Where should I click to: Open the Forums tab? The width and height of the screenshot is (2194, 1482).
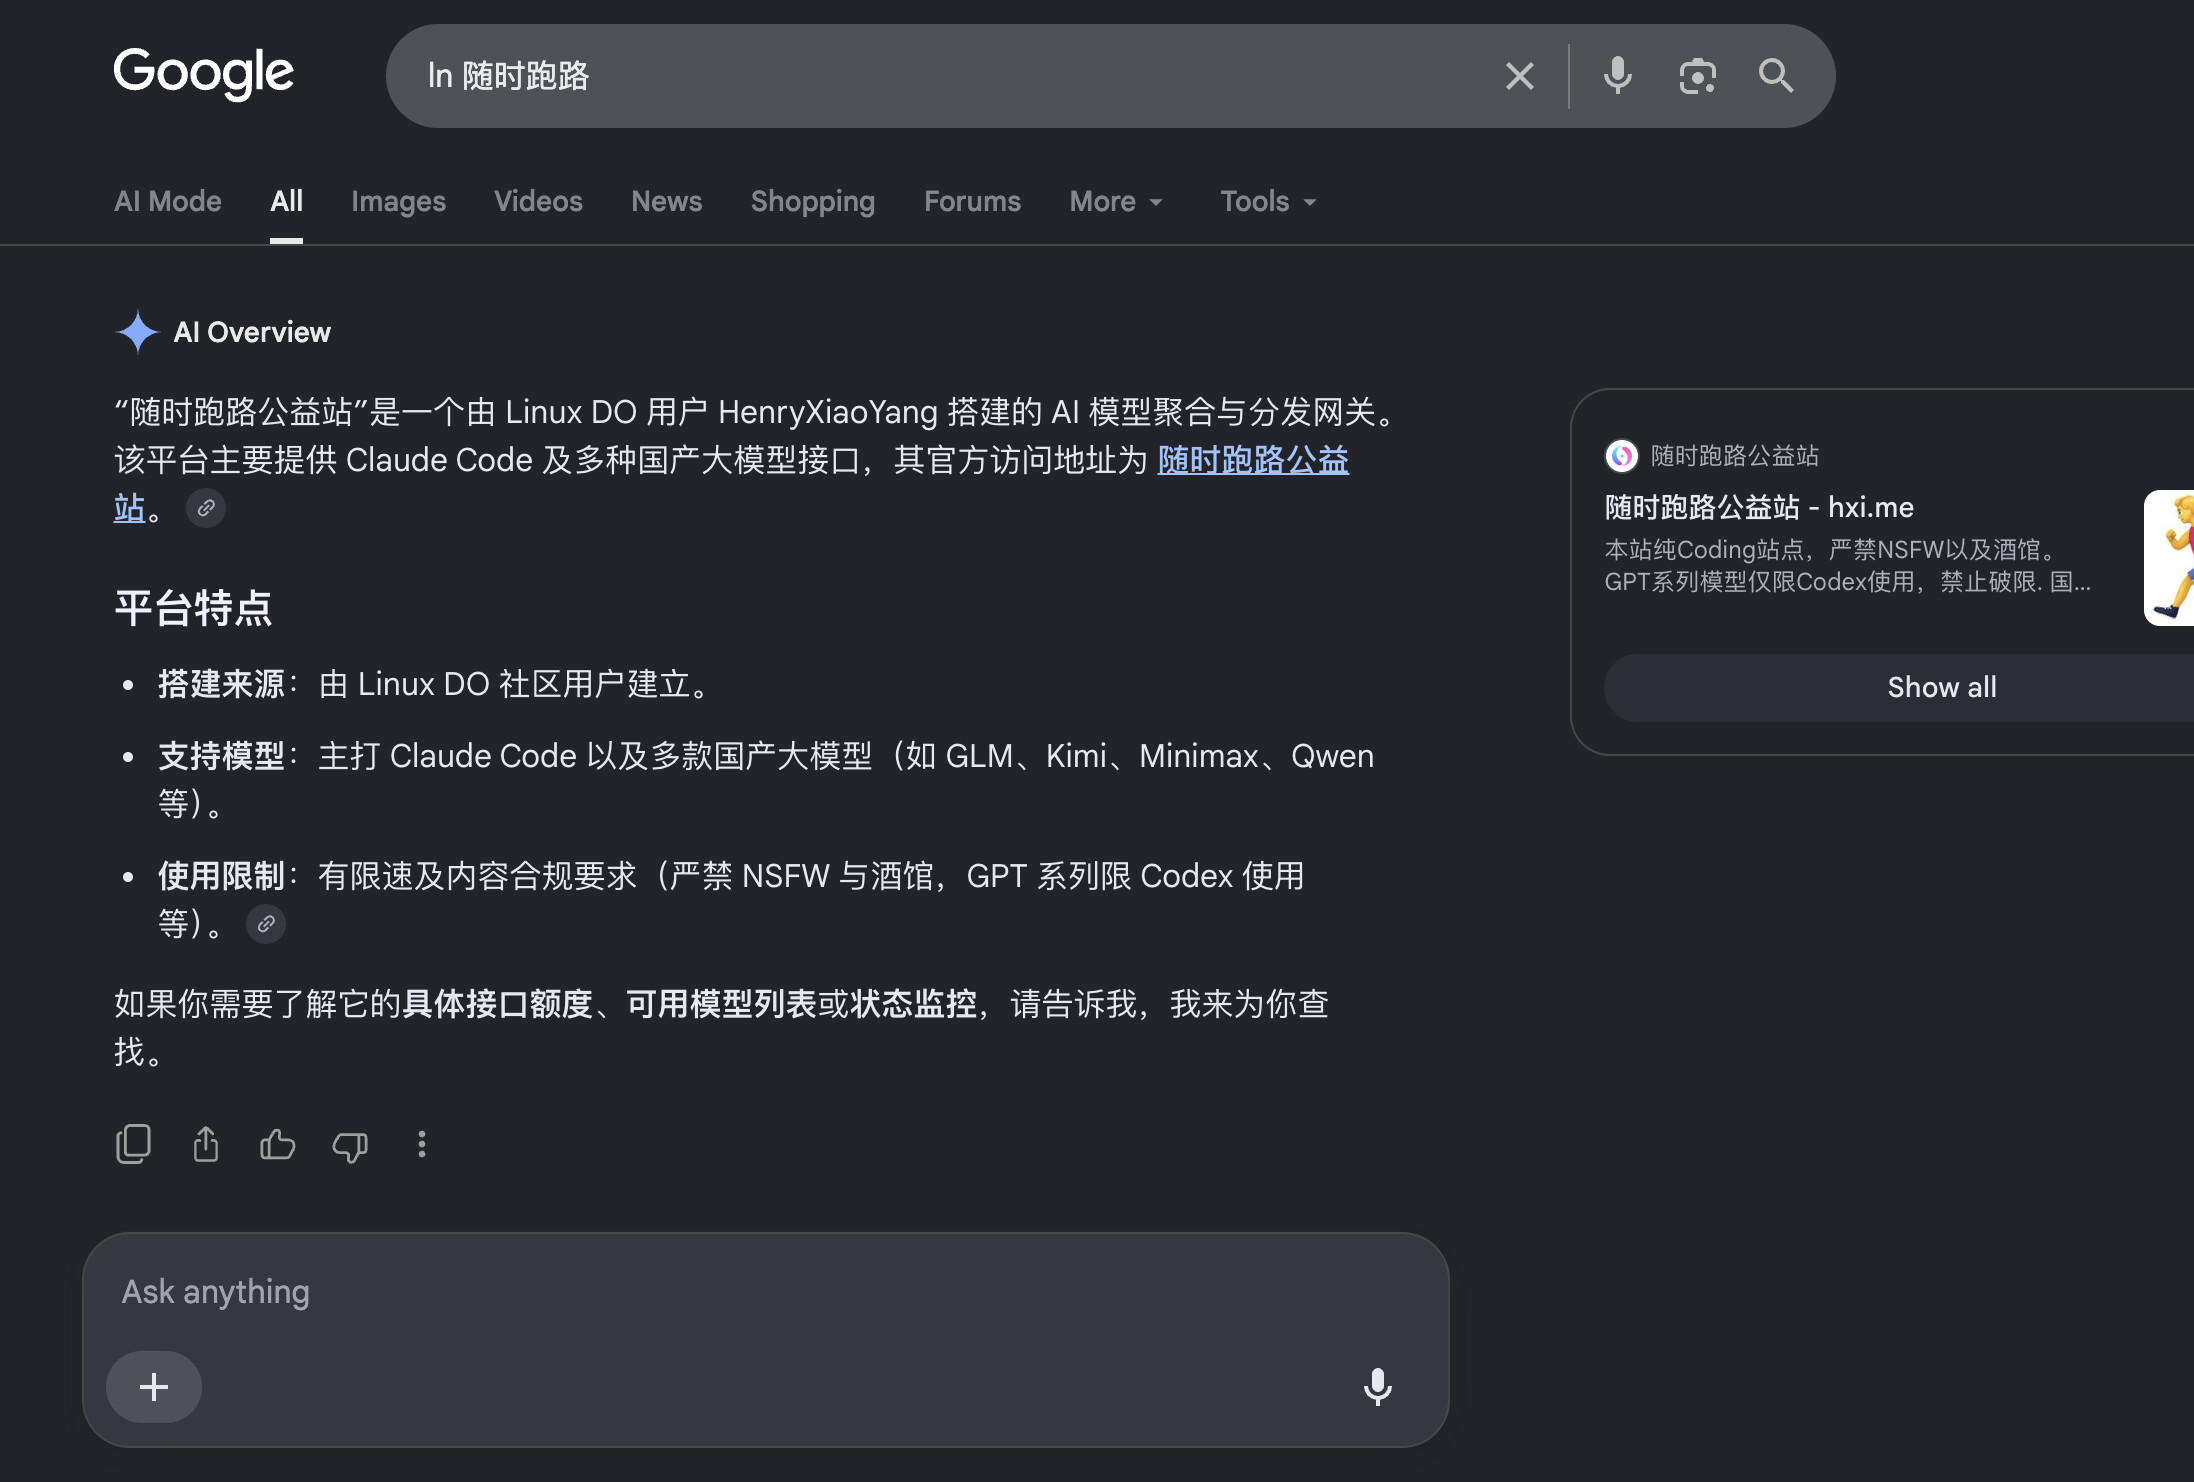[x=973, y=202]
